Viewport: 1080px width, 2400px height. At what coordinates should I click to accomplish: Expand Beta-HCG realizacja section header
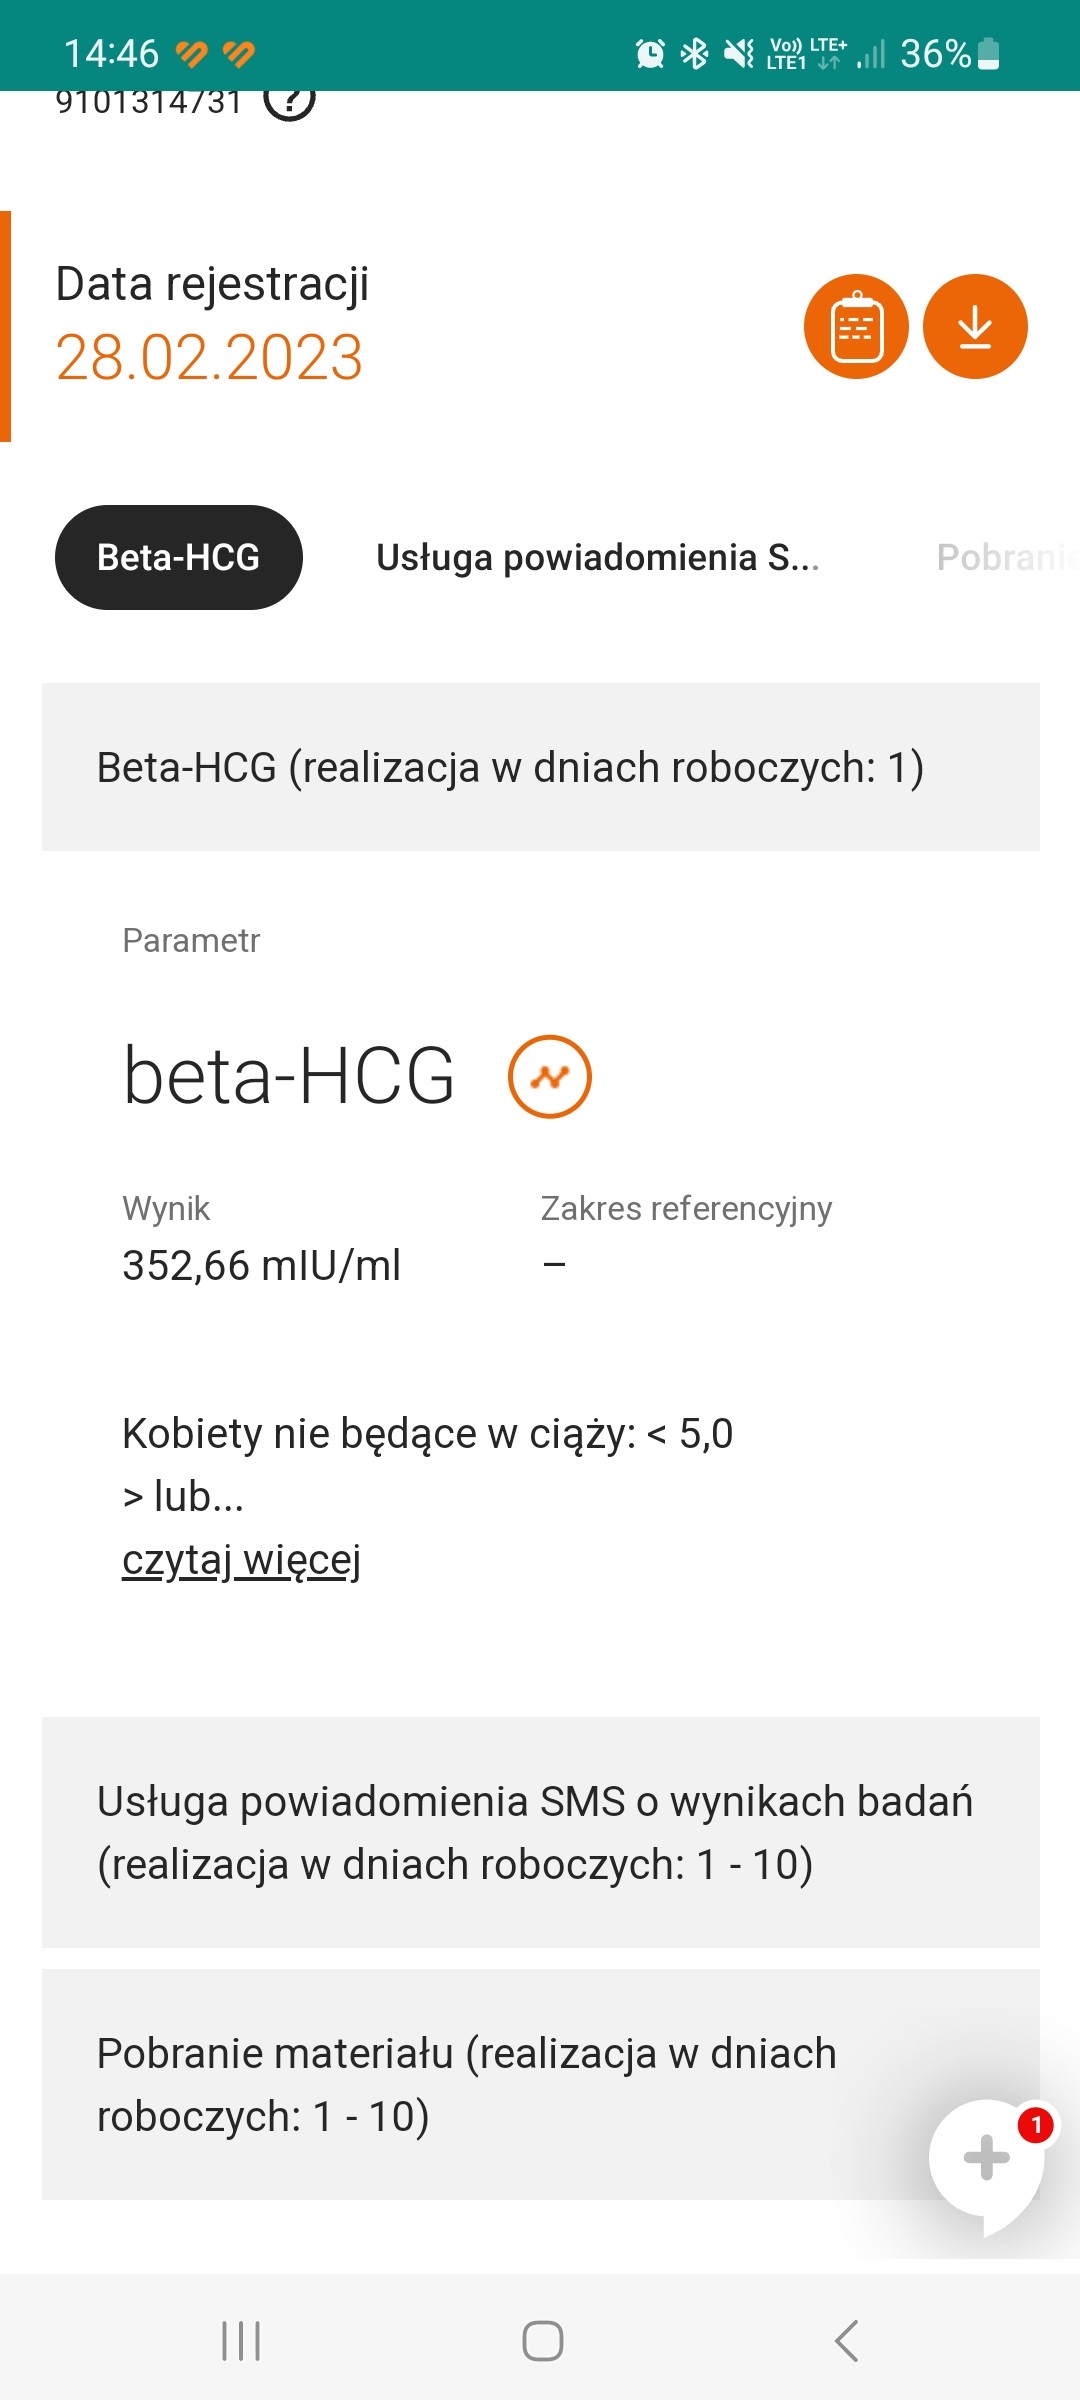[540, 767]
